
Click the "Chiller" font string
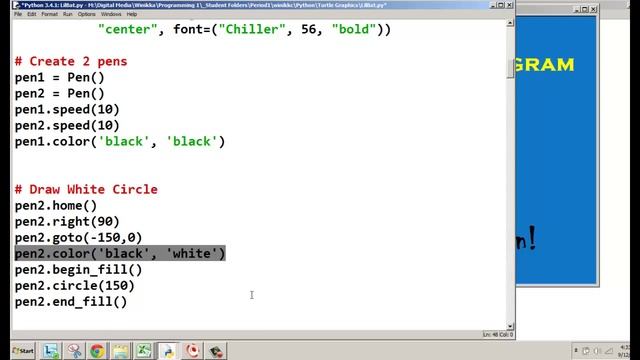tap(252, 29)
